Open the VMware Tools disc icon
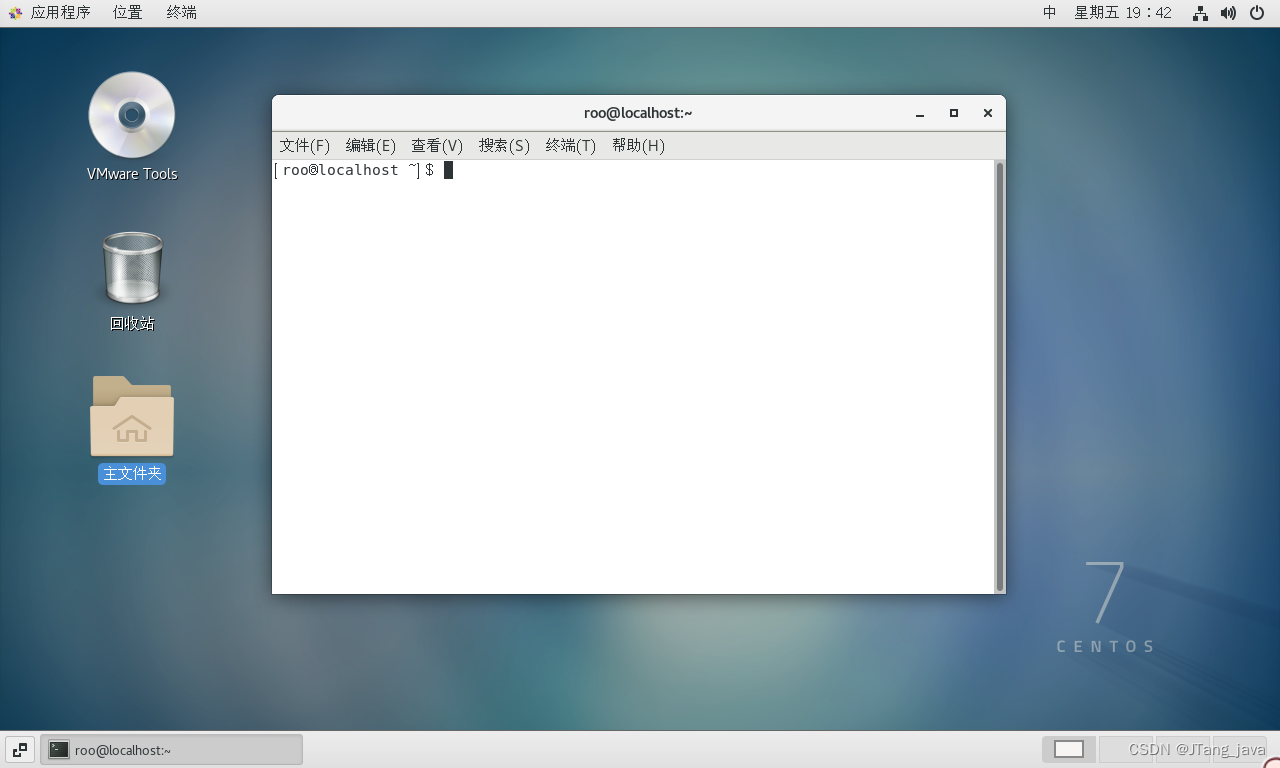 click(132, 115)
